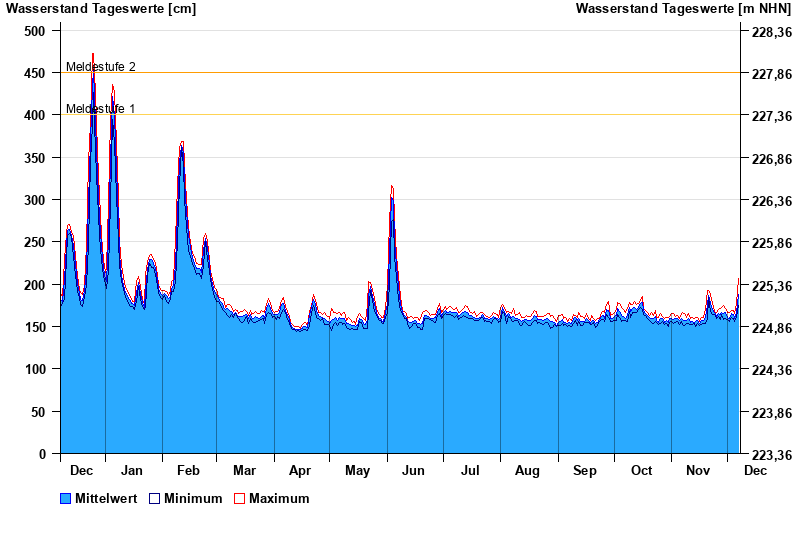The width and height of the screenshot is (800, 550).
Task: Click the right title Wasserstand Tageswerte [m NHN]
Action: click(x=685, y=9)
